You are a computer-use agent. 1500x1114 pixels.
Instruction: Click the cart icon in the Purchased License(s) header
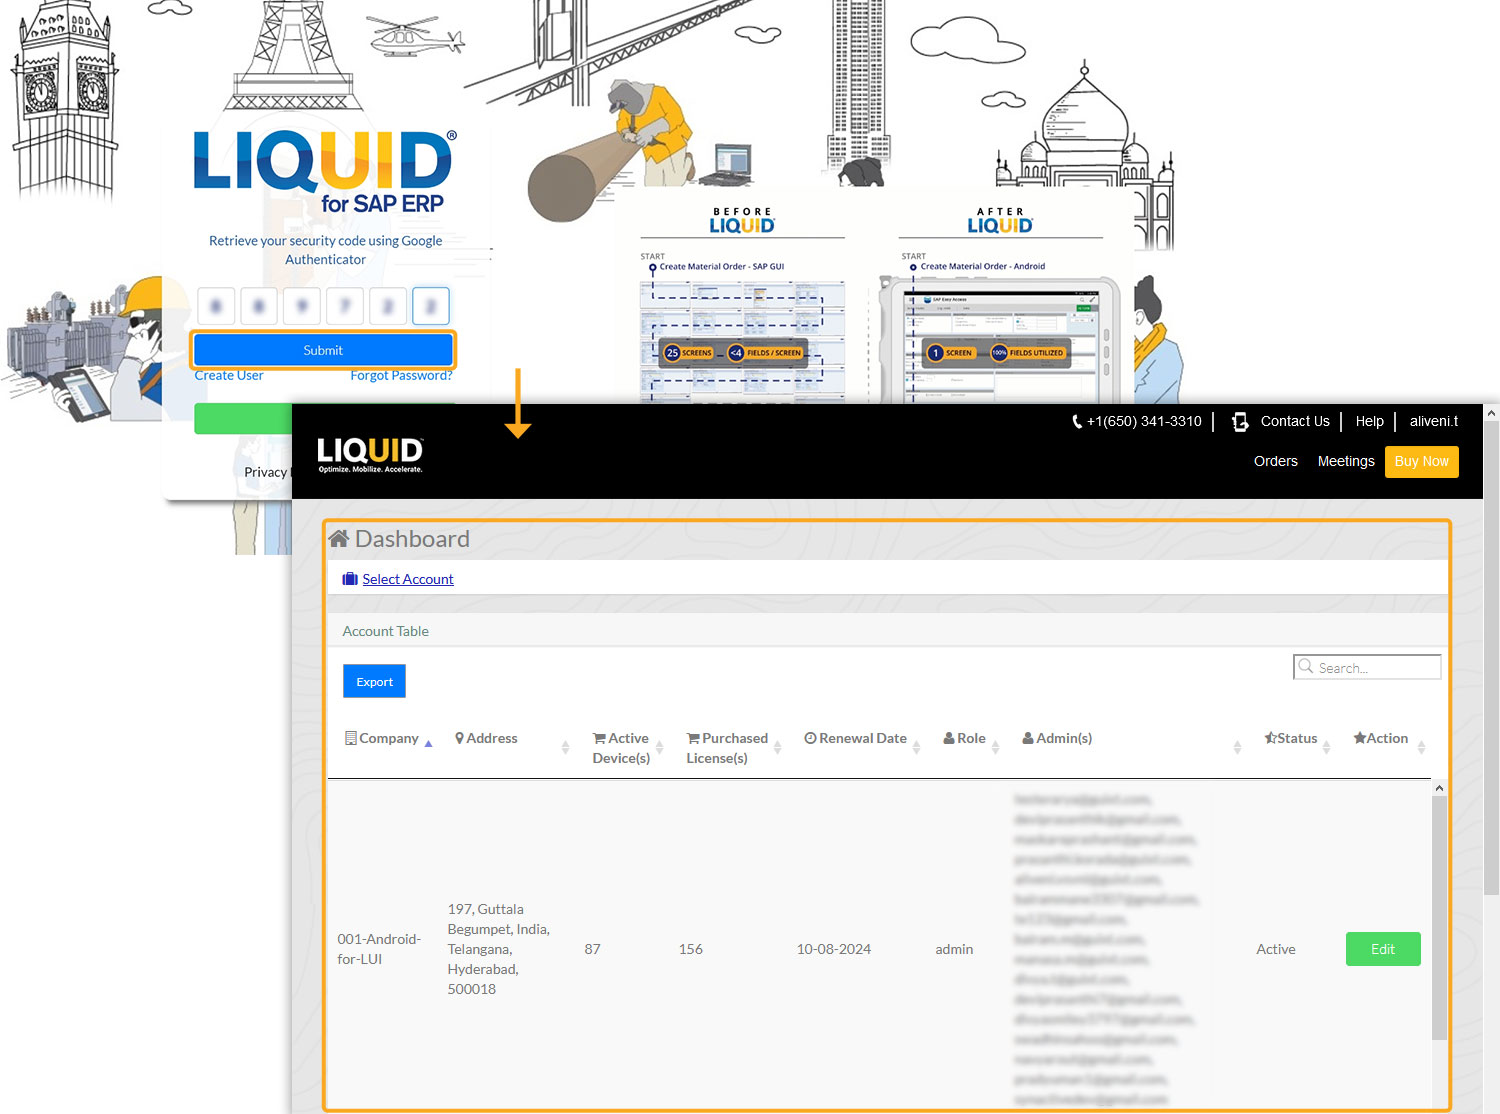(x=693, y=738)
